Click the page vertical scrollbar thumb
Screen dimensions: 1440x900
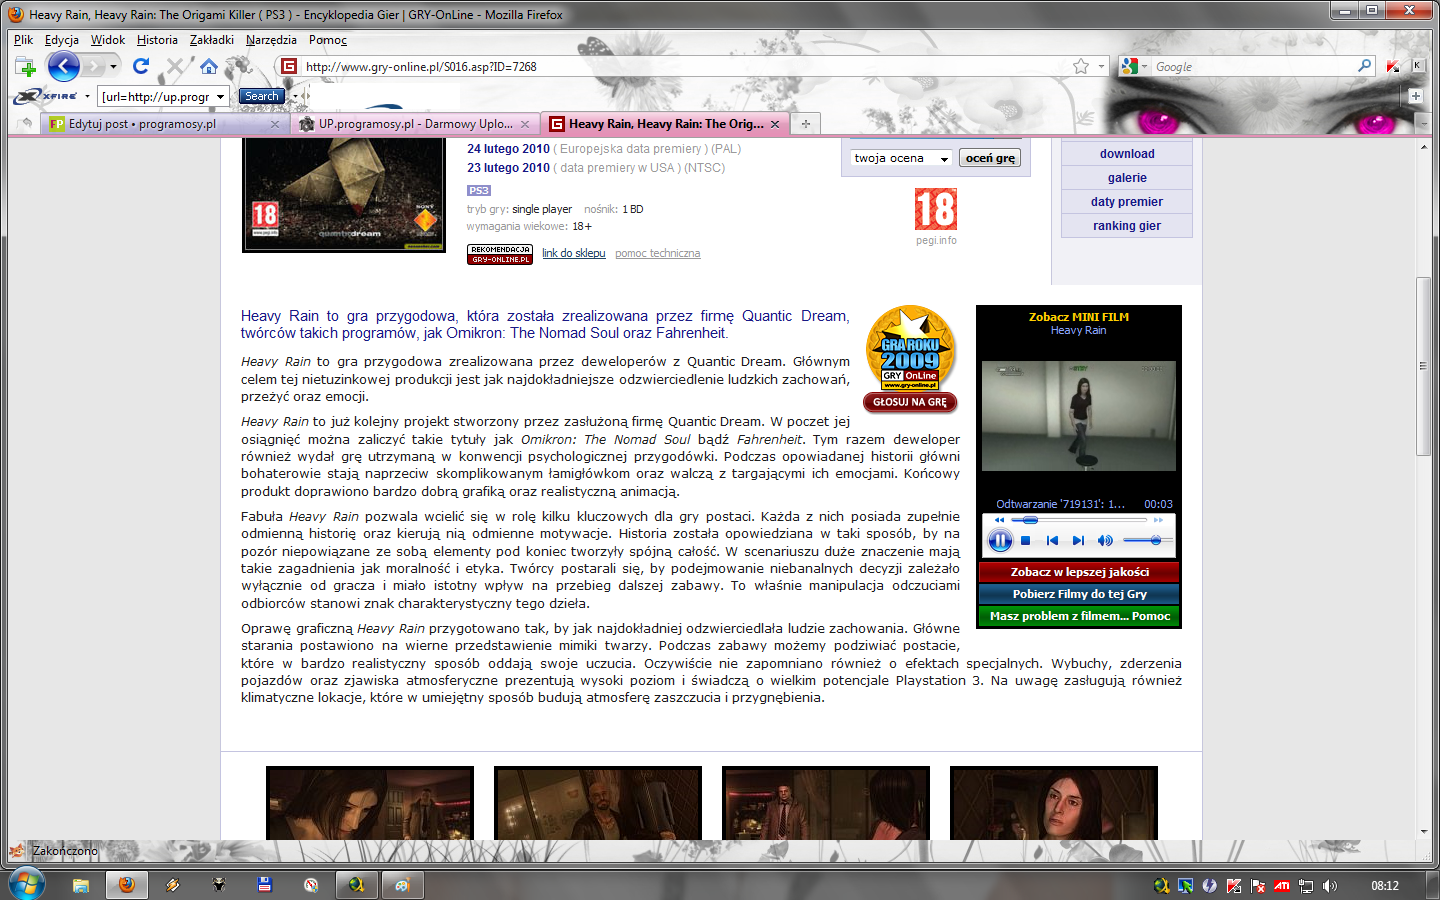[1423, 365]
